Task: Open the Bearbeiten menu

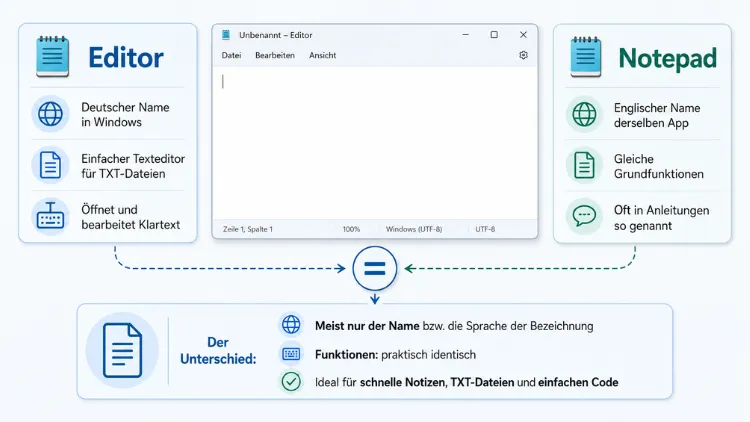Action: (275, 56)
